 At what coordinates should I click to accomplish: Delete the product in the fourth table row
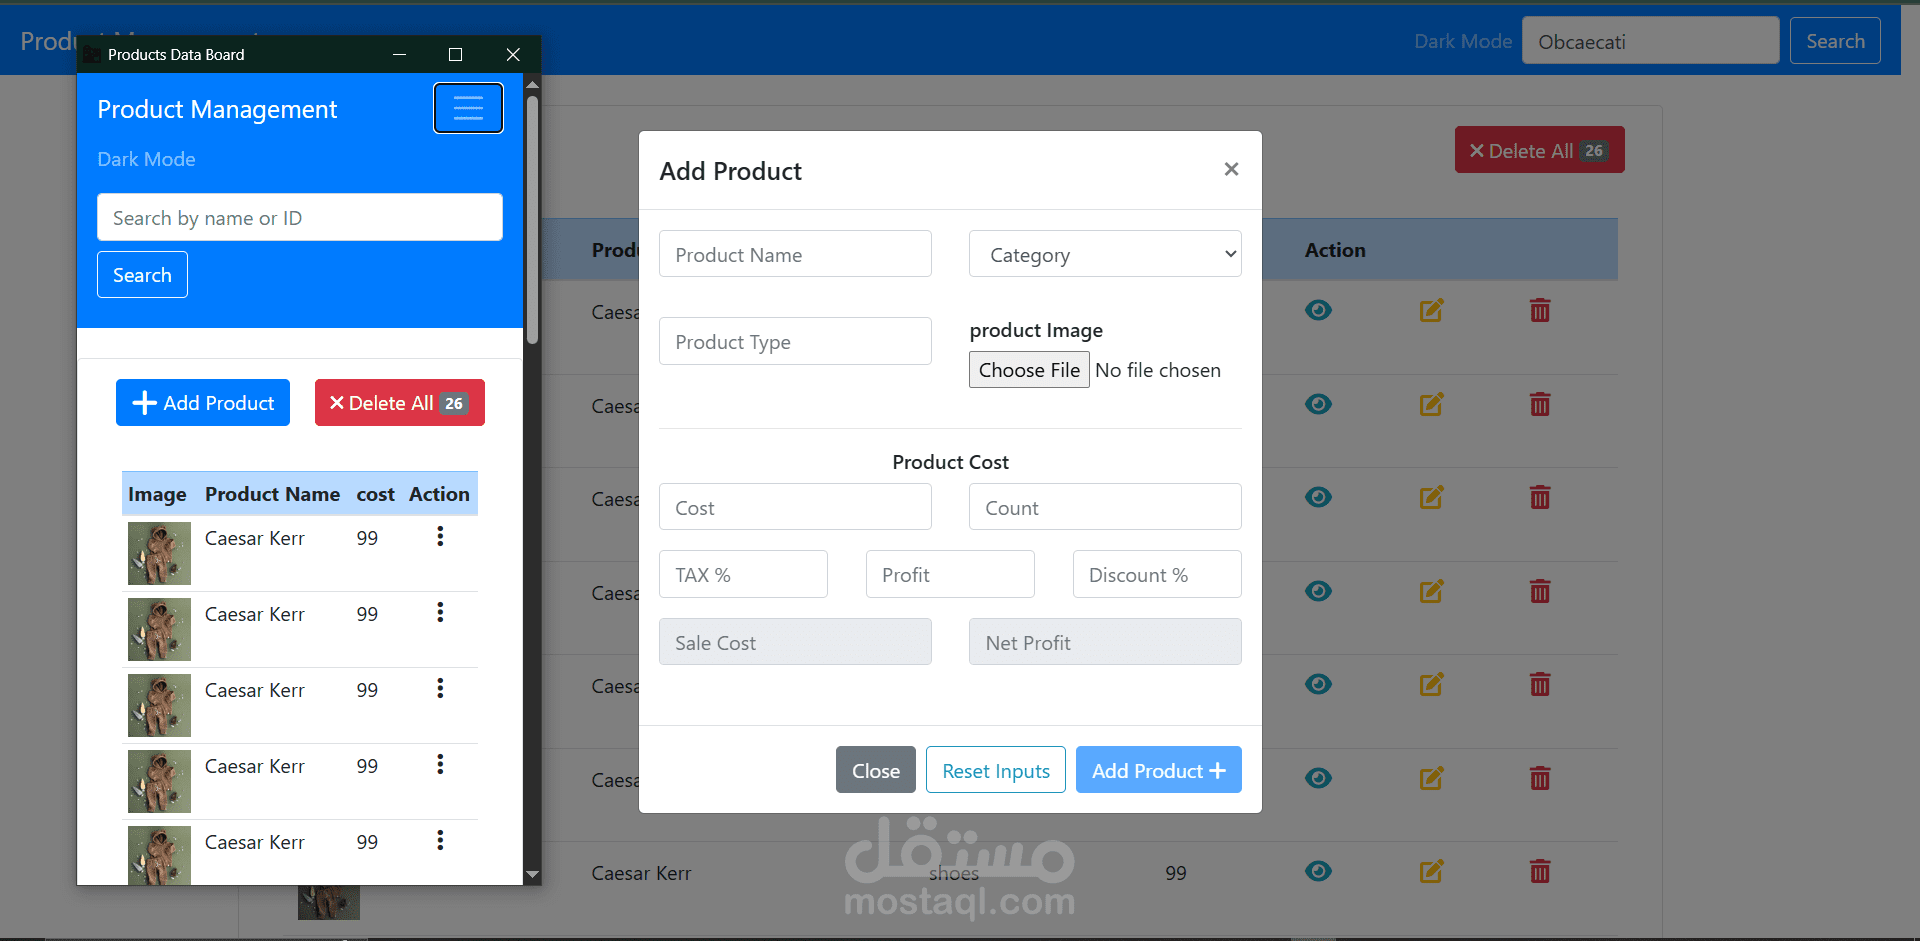(x=1540, y=591)
